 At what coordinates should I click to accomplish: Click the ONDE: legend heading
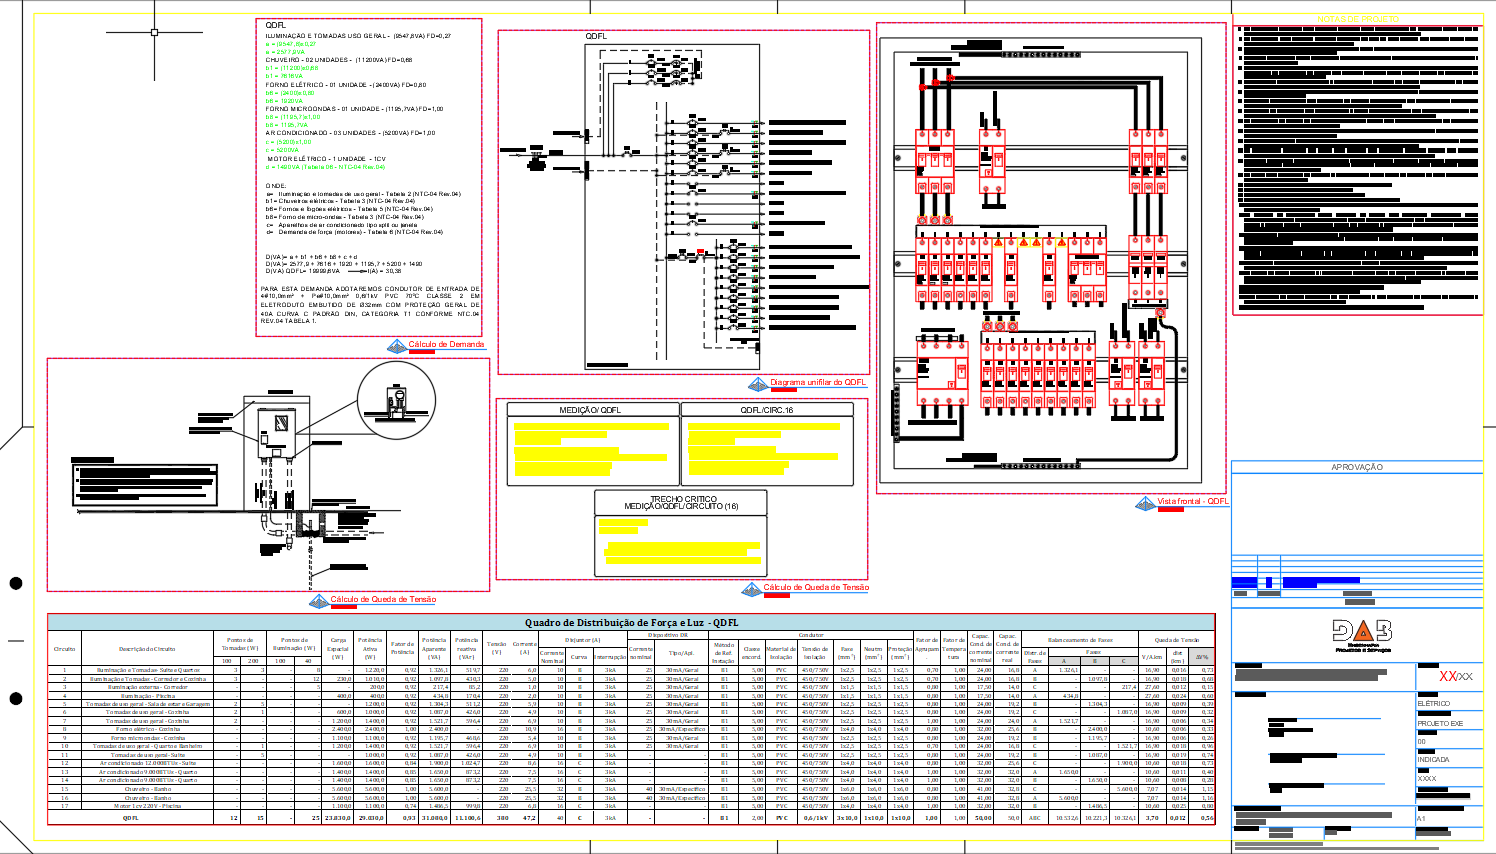point(276,186)
